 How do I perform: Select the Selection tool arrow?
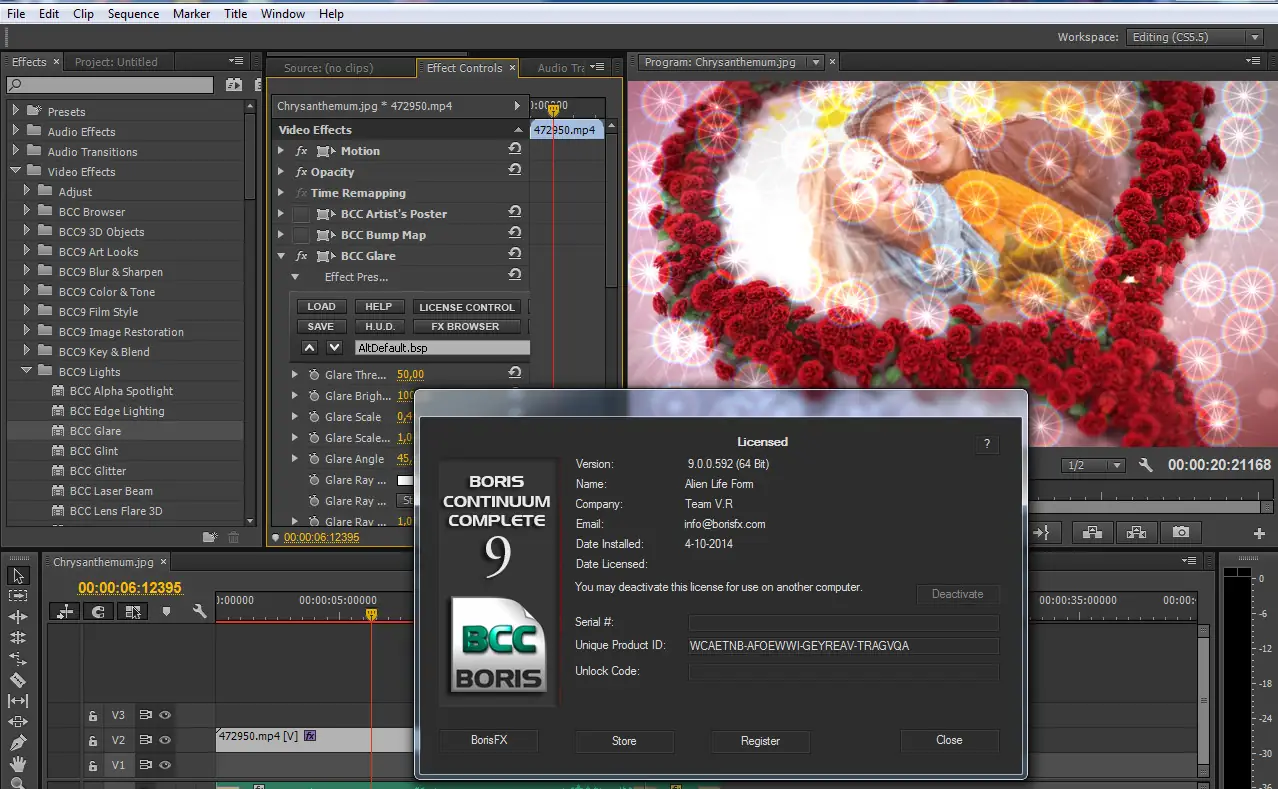click(x=18, y=575)
